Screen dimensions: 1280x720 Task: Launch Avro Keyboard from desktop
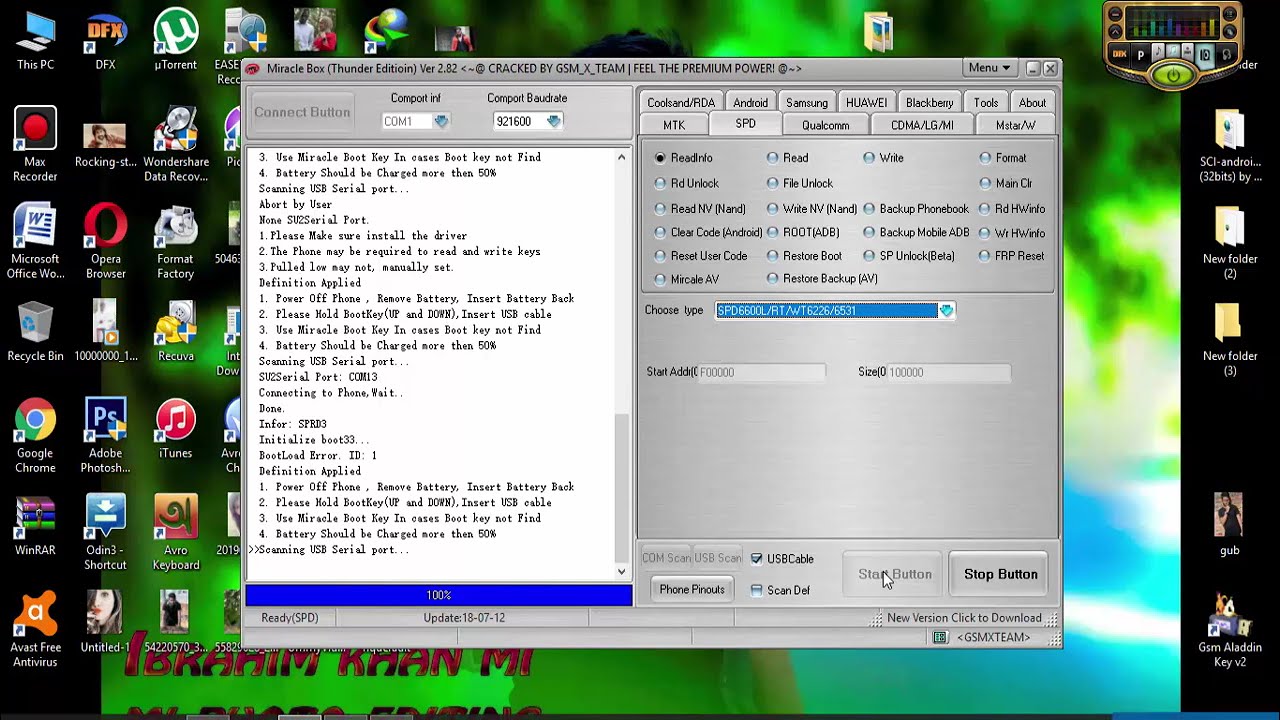pyautogui.click(x=175, y=534)
